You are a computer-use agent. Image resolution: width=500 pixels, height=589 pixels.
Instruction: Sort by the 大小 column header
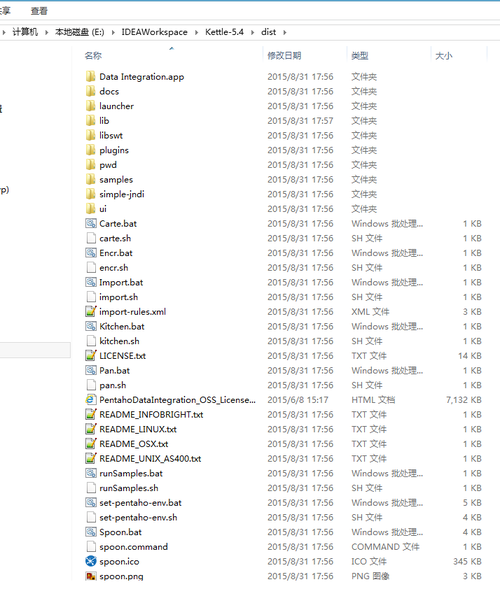444,56
